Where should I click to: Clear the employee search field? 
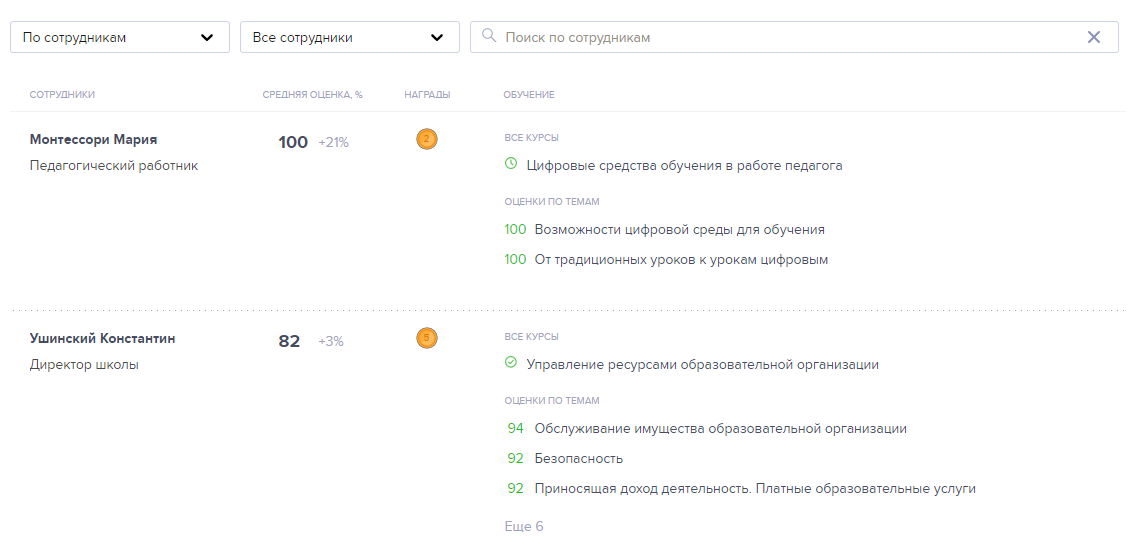[1093, 37]
